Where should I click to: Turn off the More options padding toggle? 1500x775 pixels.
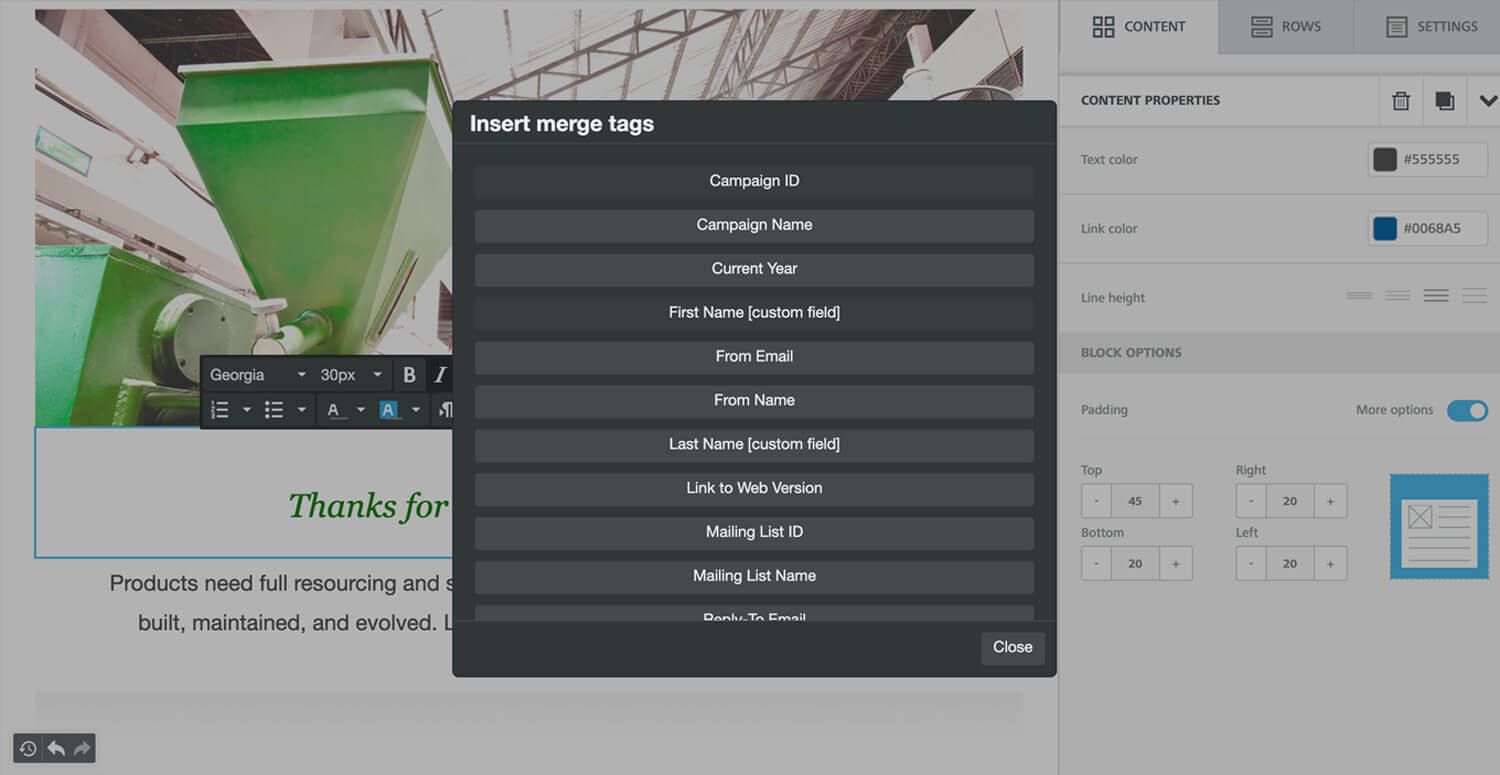[1467, 410]
